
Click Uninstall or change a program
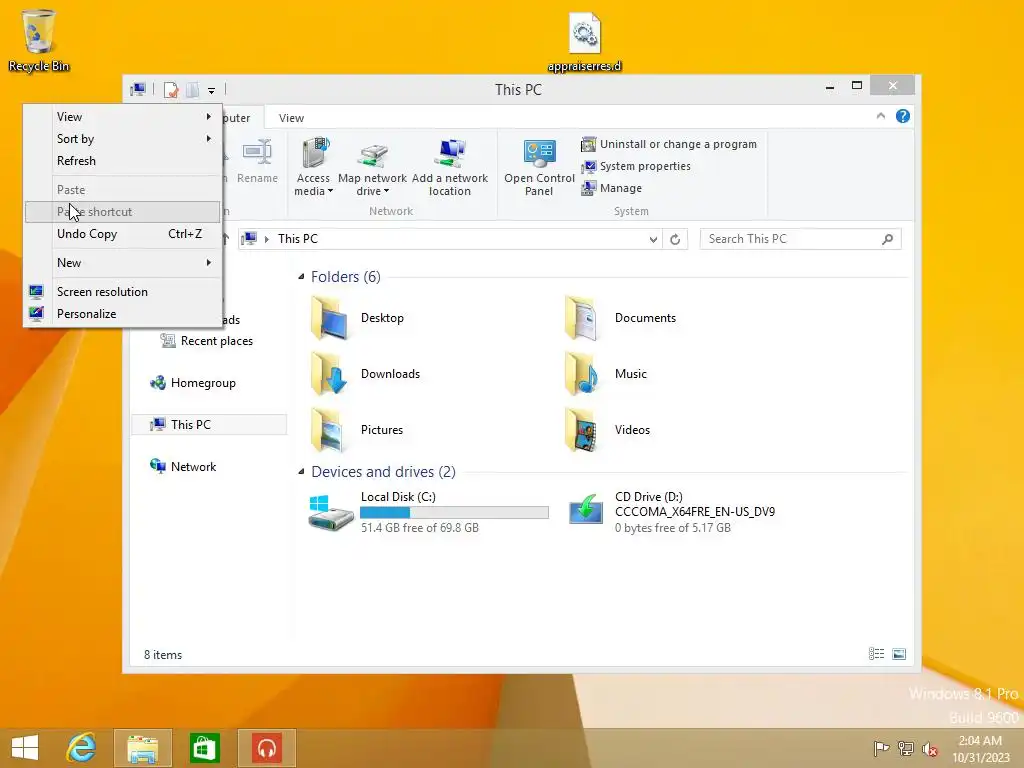669,144
